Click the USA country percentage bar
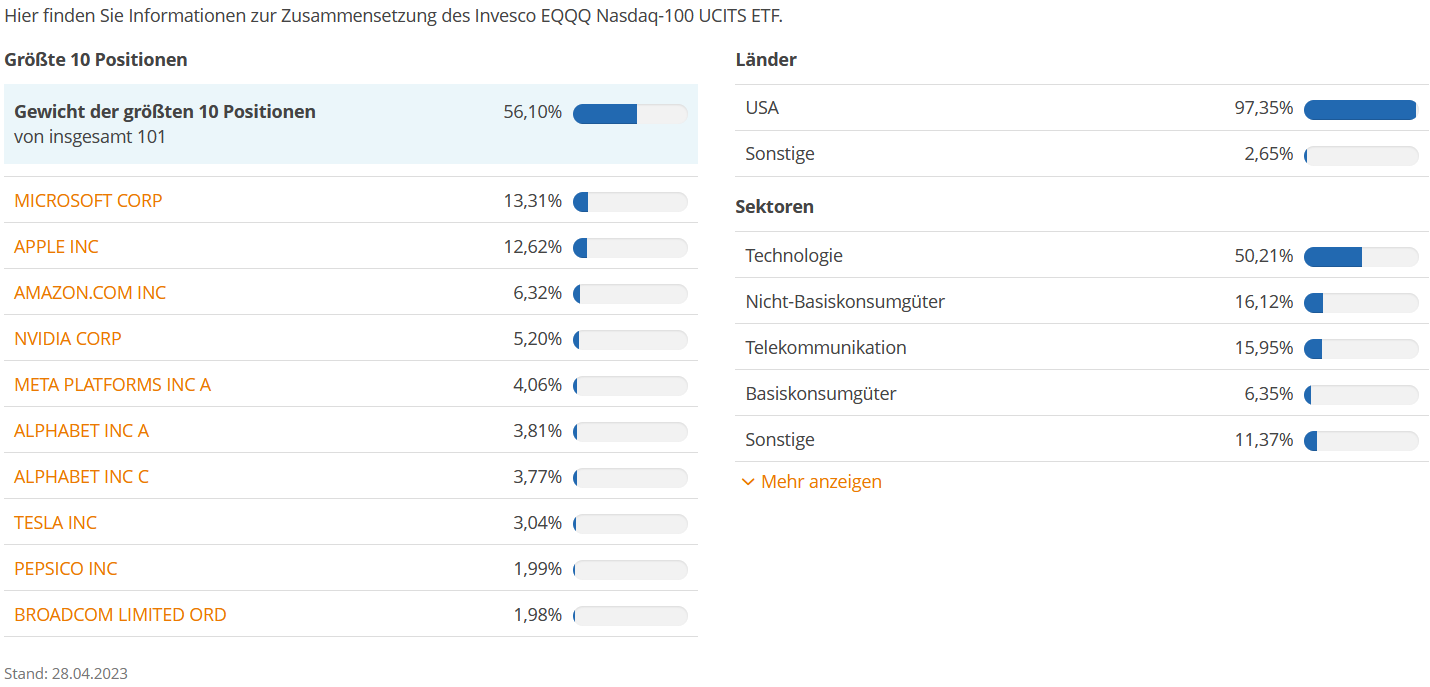The height and width of the screenshot is (687, 1430). [x=1361, y=110]
